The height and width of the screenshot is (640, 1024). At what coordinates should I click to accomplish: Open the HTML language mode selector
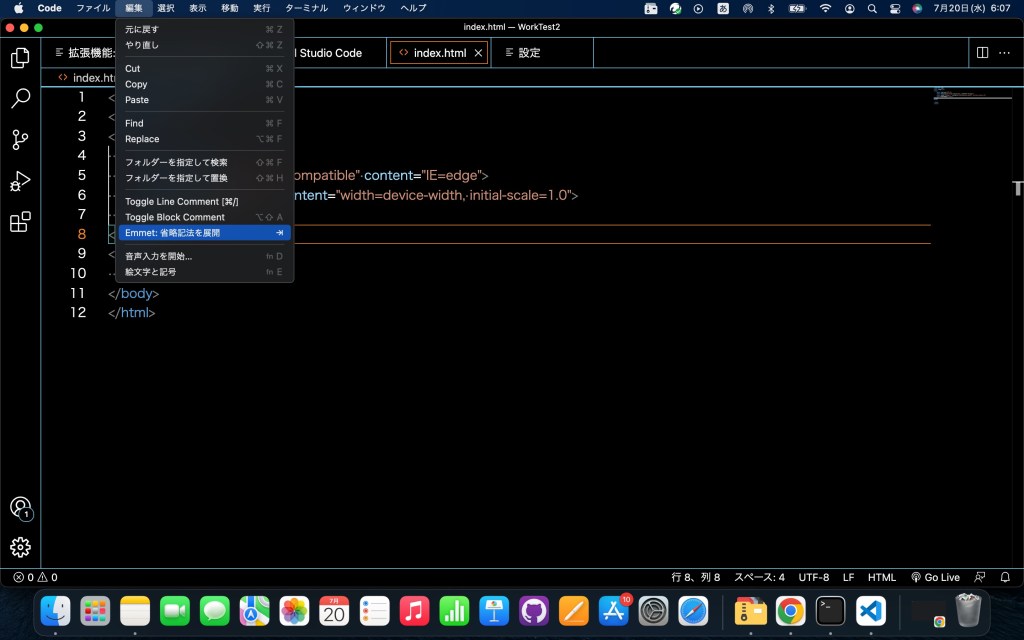[881, 577]
